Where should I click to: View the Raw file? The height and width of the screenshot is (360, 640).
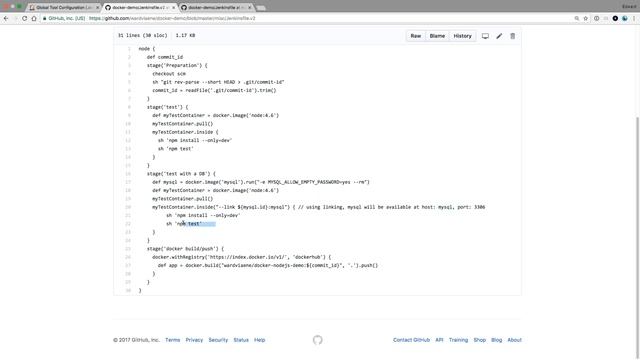click(416, 36)
